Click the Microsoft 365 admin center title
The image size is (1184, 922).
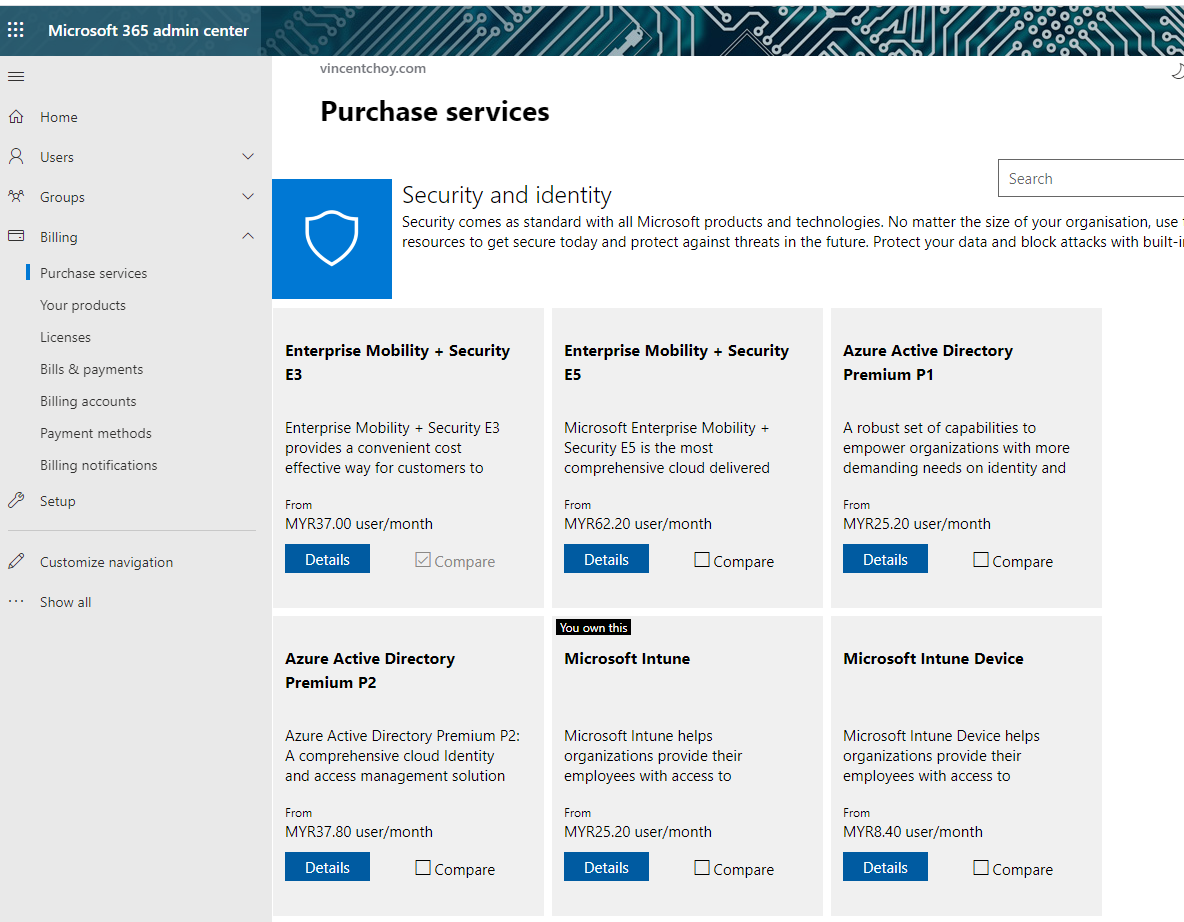click(x=148, y=30)
